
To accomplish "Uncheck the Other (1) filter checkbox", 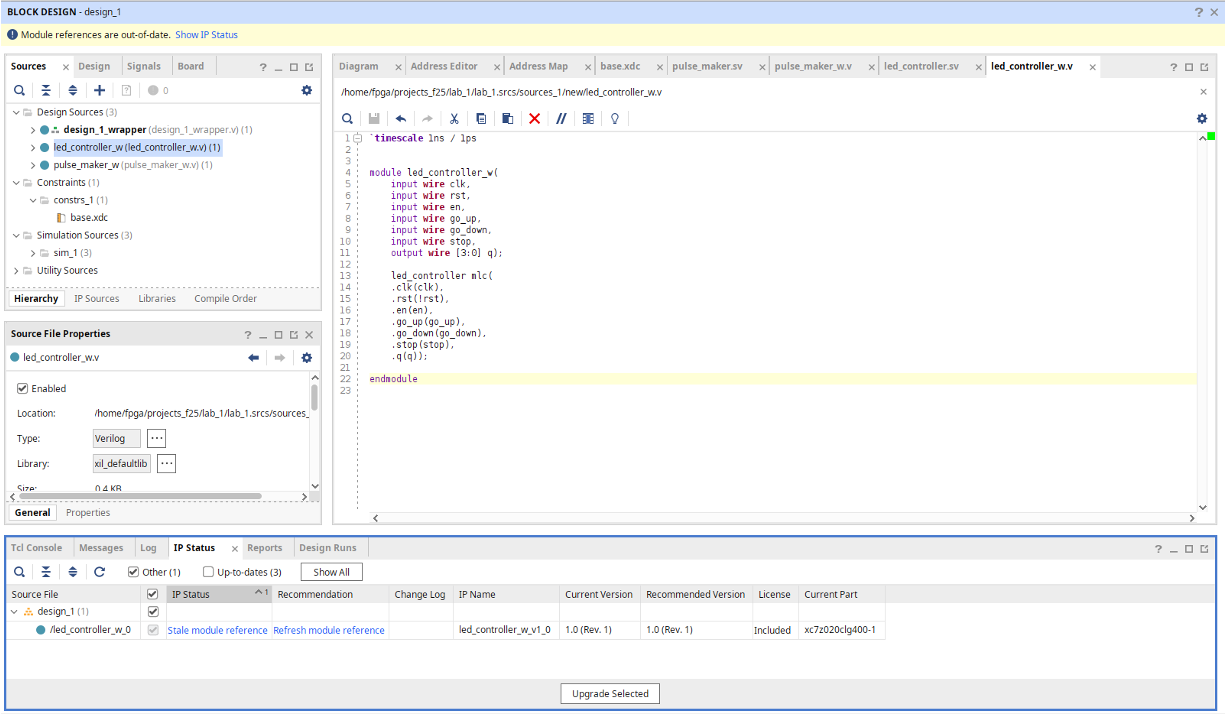I will coord(133,572).
